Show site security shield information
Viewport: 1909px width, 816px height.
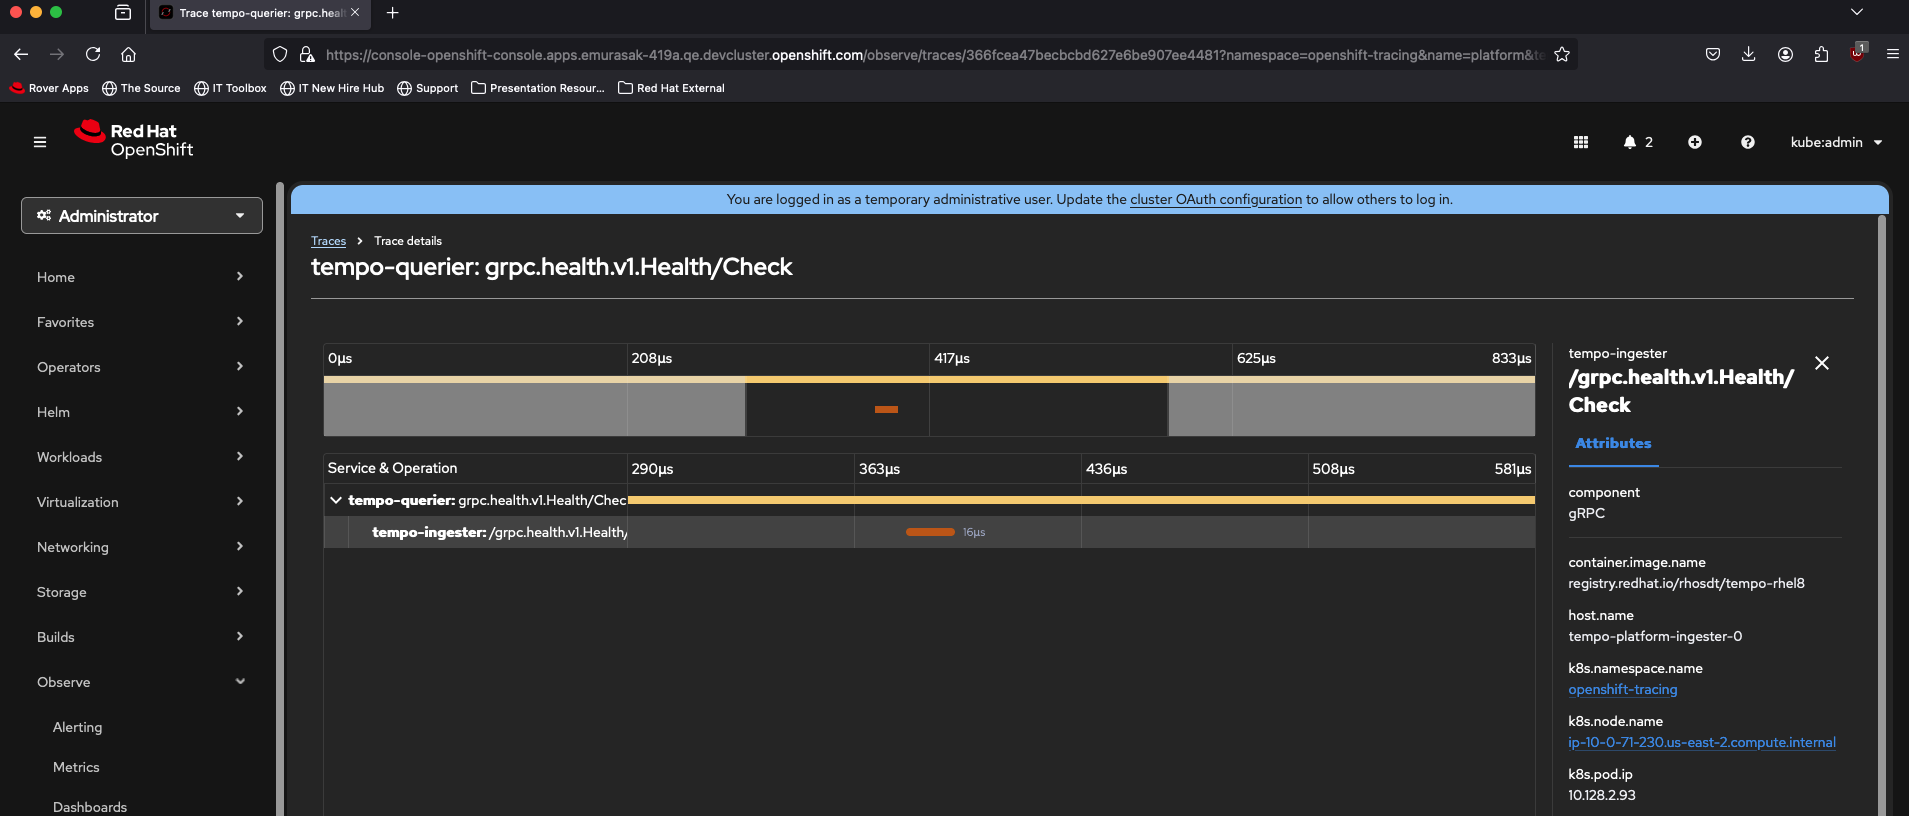(280, 54)
